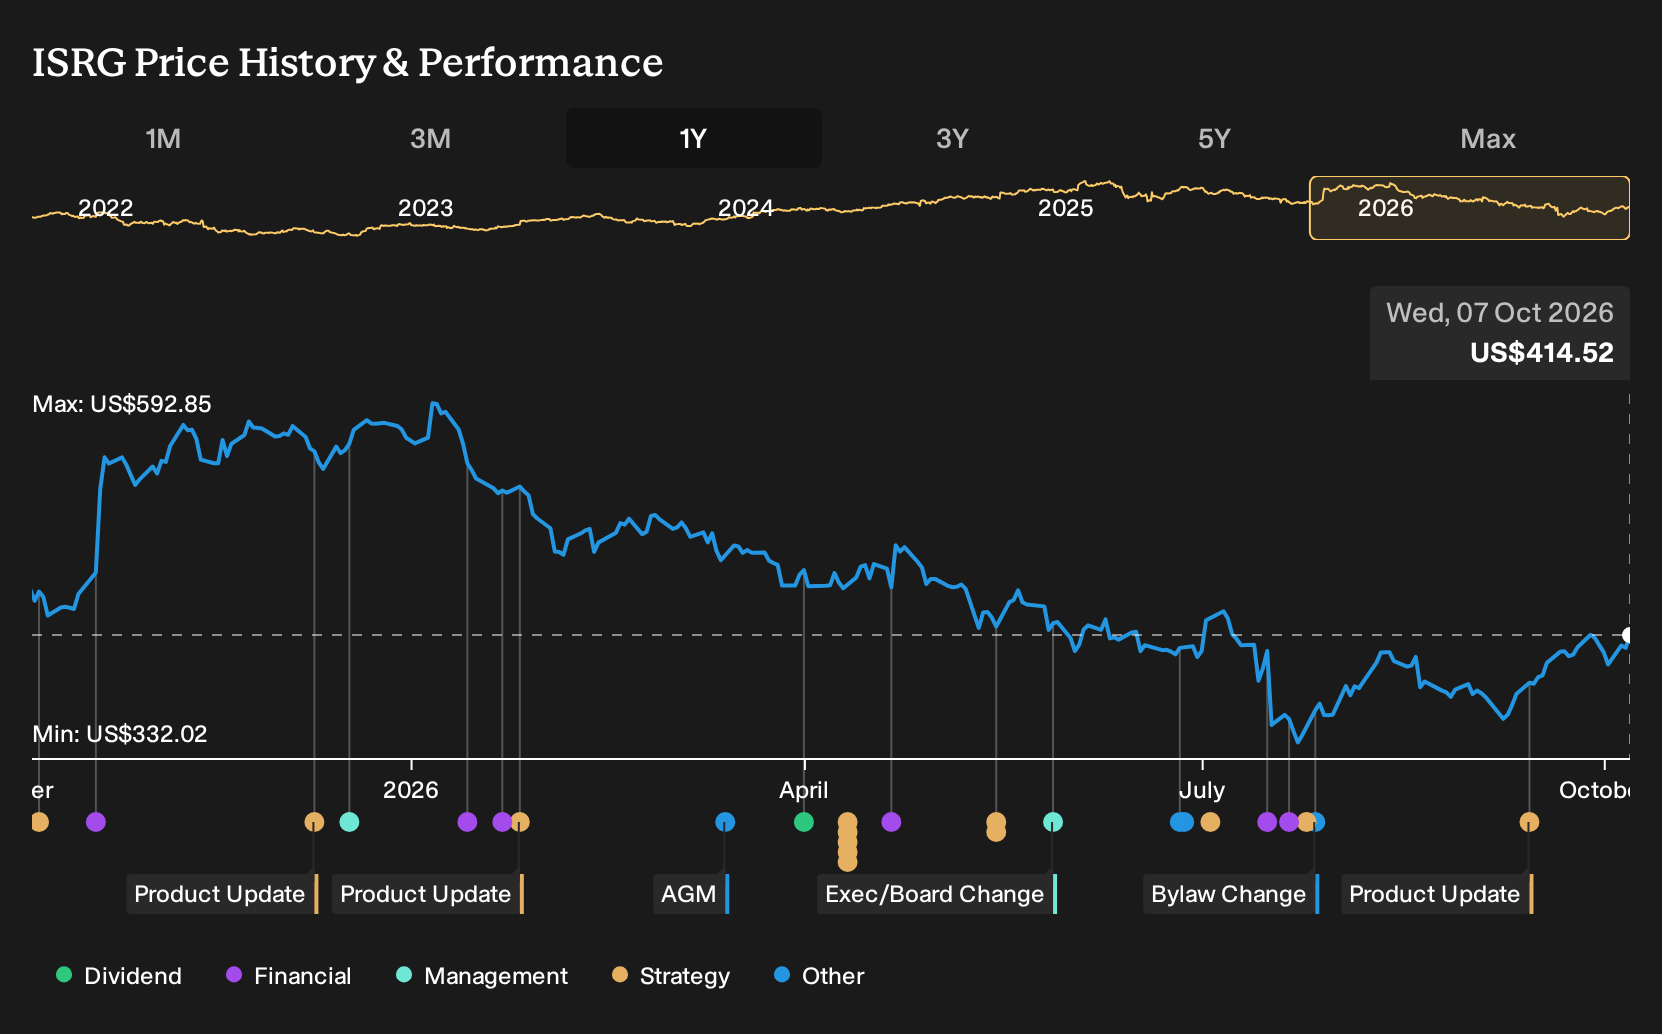Show the Max time range
The image size is (1662, 1034).
pyautogui.click(x=1488, y=138)
